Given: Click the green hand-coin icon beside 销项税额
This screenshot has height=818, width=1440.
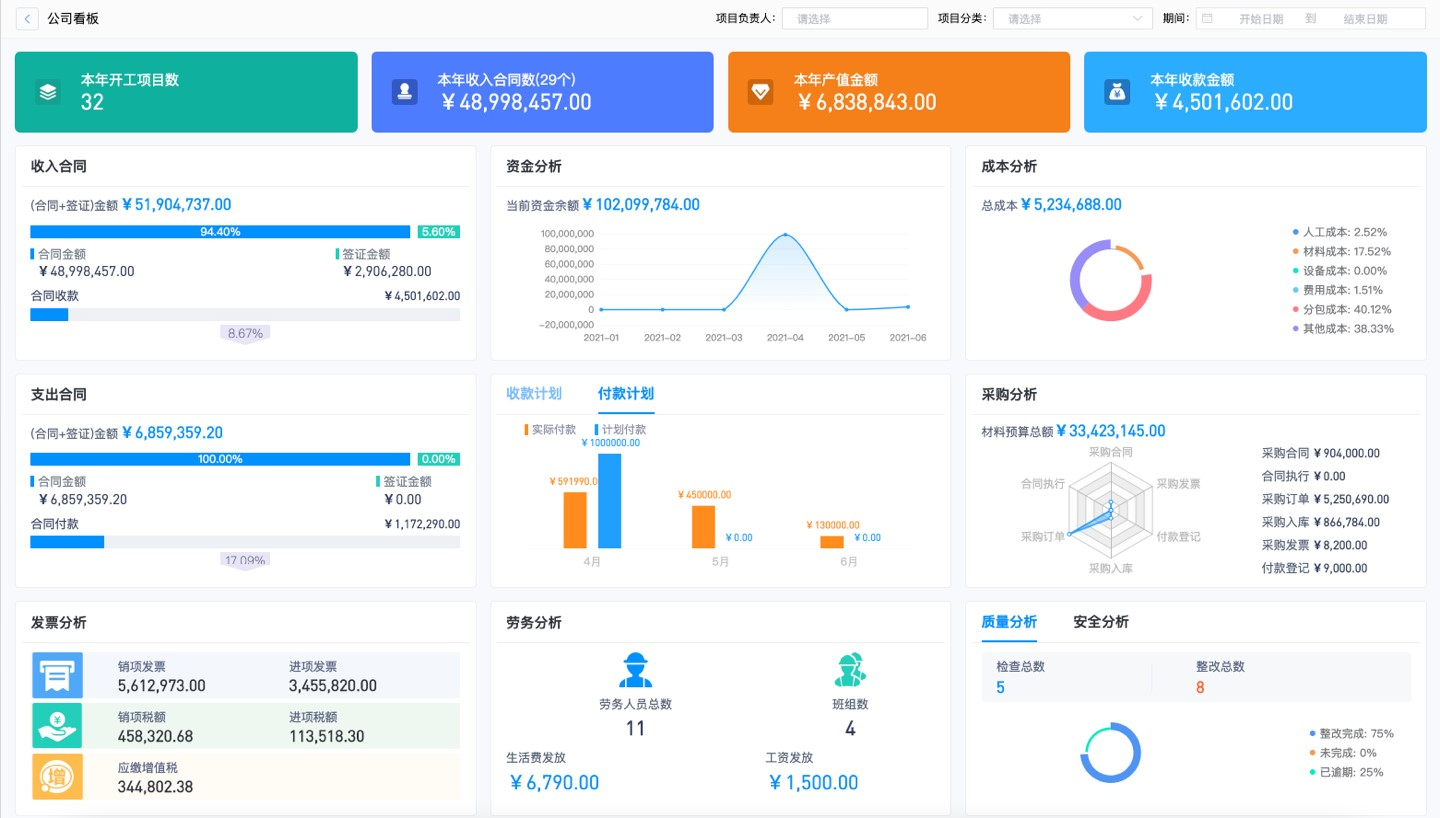Looking at the screenshot, I should click(x=57, y=725).
